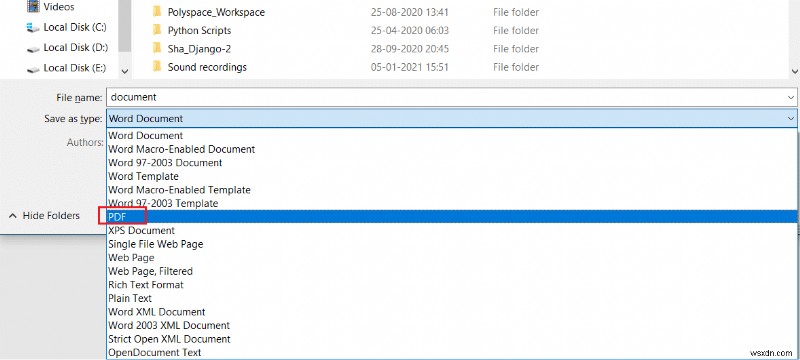Click the navigation pane scrollbar thumb
The width and height of the screenshot is (800, 360).
point(125,25)
